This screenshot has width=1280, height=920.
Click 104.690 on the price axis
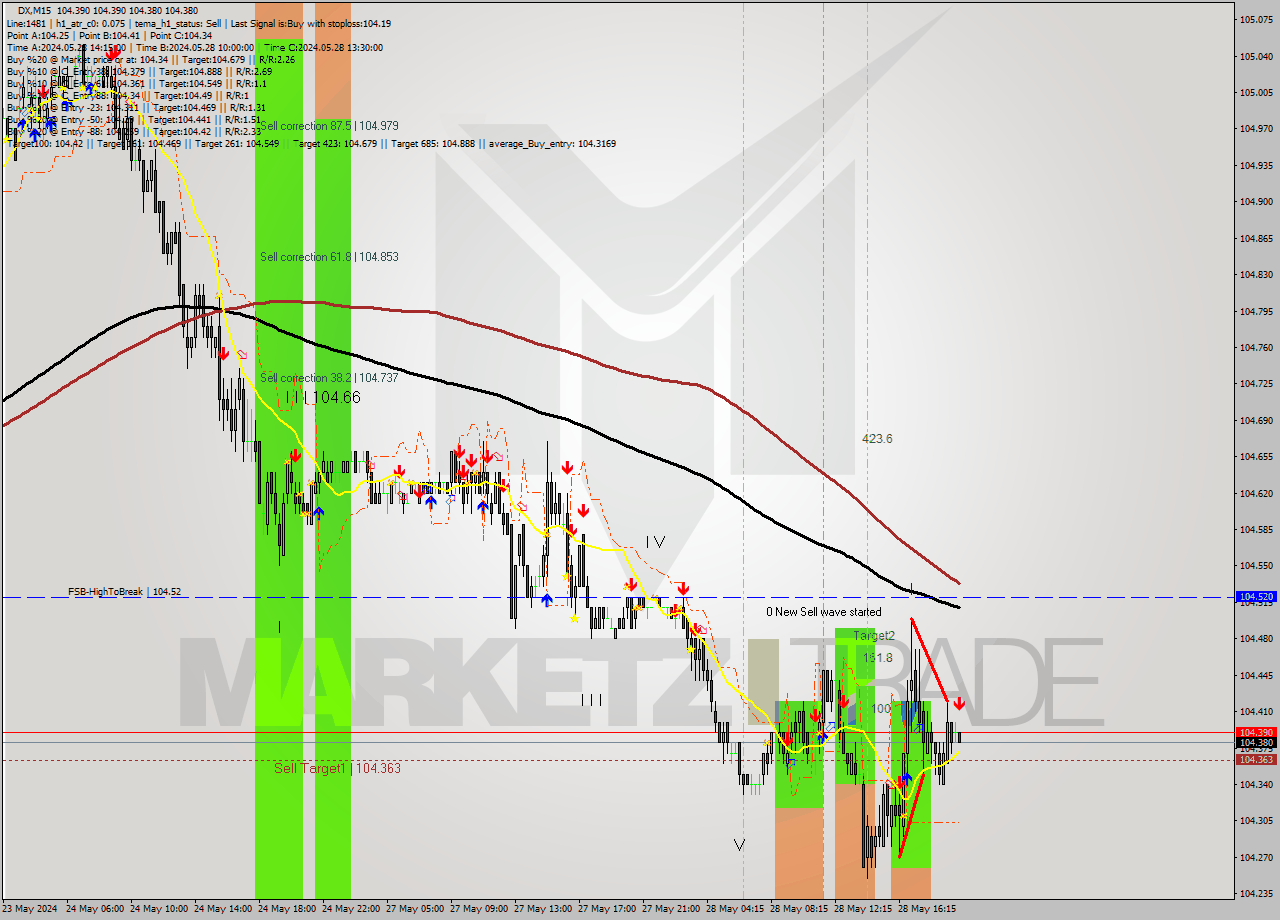[x=1256, y=420]
